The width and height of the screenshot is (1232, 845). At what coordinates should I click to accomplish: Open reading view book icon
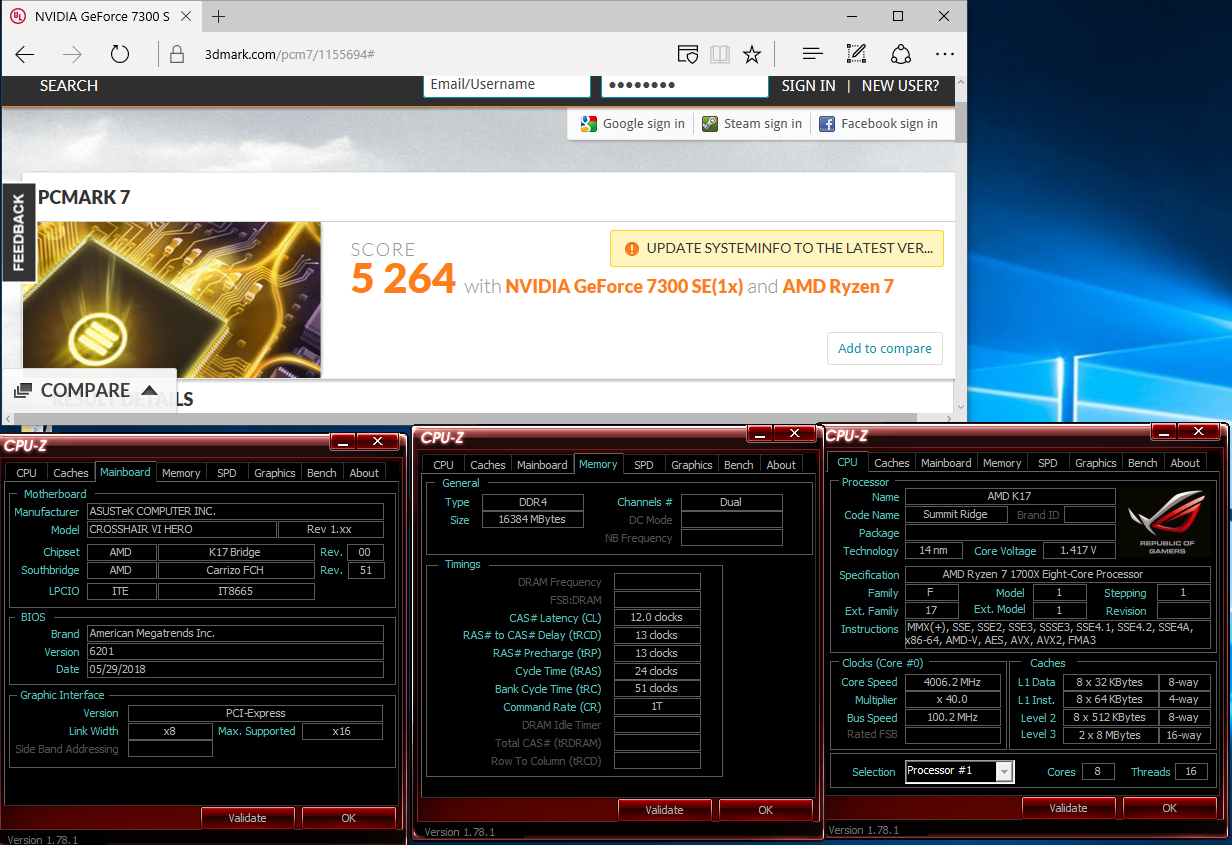tap(719, 54)
